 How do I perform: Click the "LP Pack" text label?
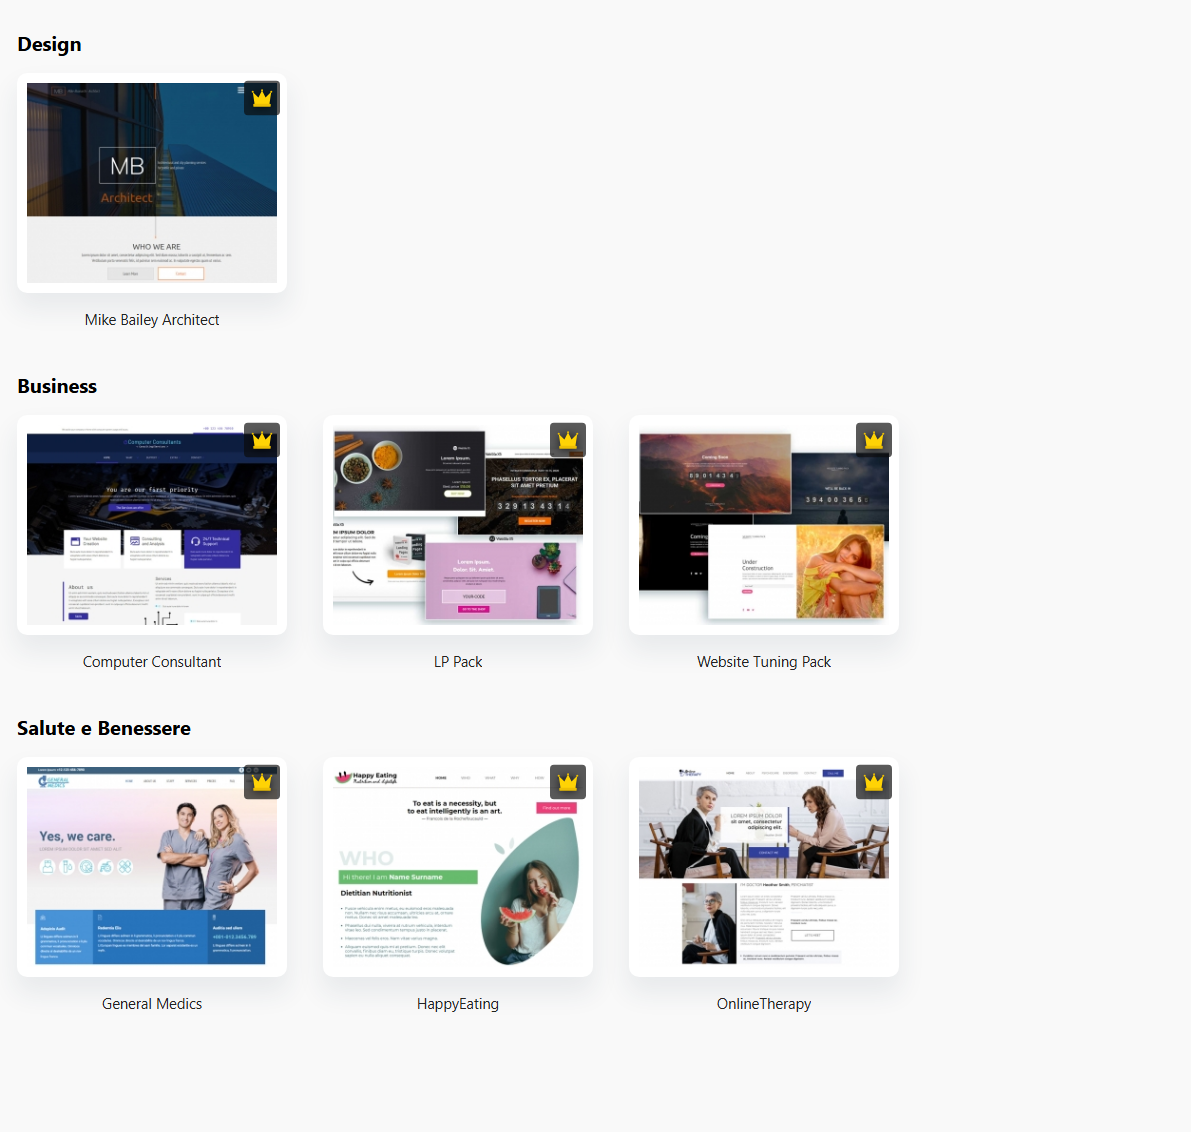click(458, 662)
